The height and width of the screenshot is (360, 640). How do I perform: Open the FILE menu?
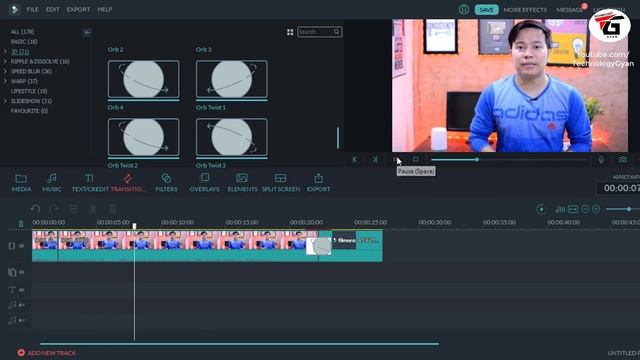(x=33, y=9)
